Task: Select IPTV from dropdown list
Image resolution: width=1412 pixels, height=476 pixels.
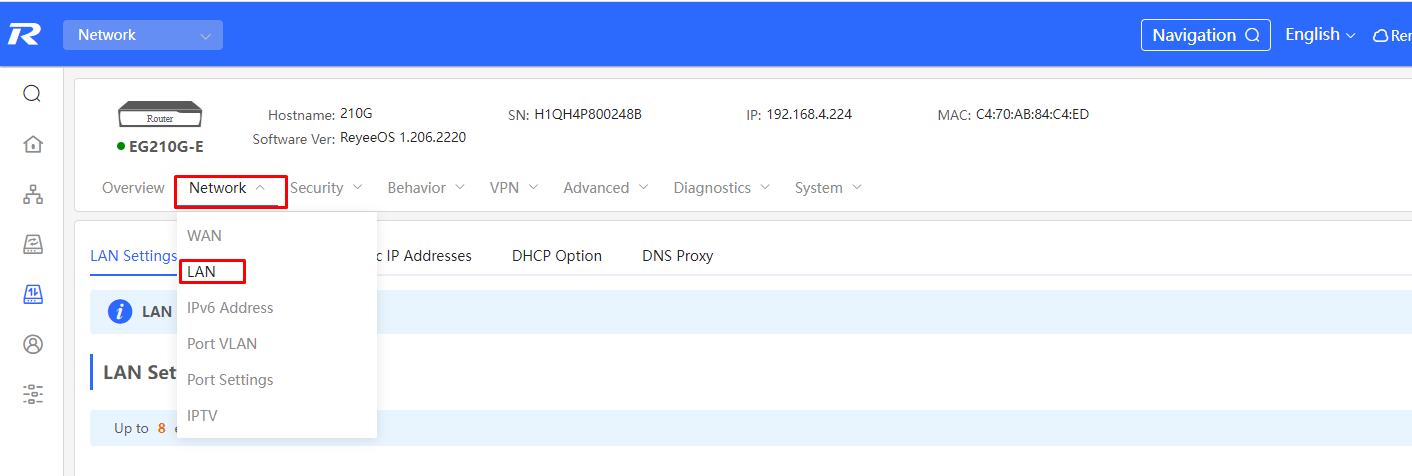Action: pyautogui.click(x=202, y=416)
